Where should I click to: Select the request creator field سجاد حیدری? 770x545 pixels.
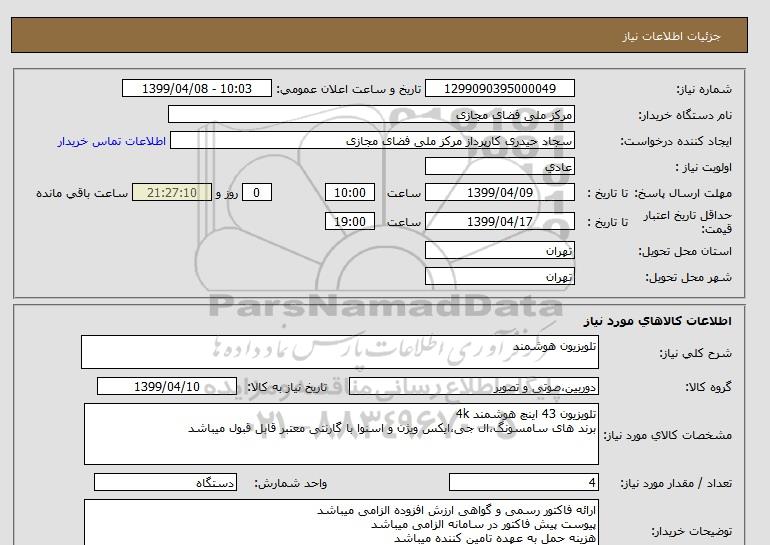[x=372, y=140]
